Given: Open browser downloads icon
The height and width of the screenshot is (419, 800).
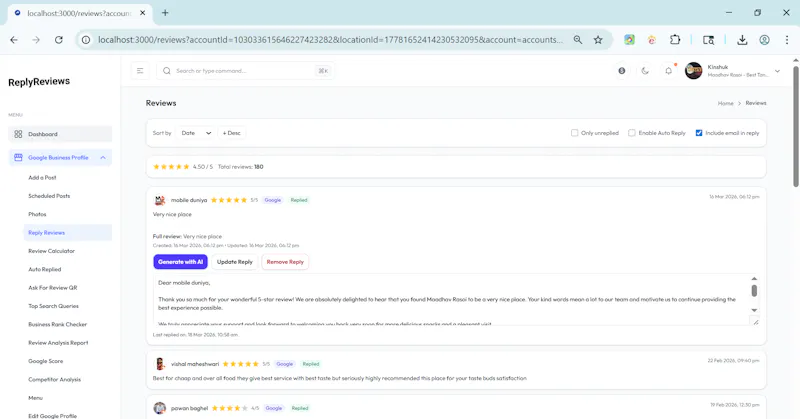Looking at the screenshot, I should [742, 40].
